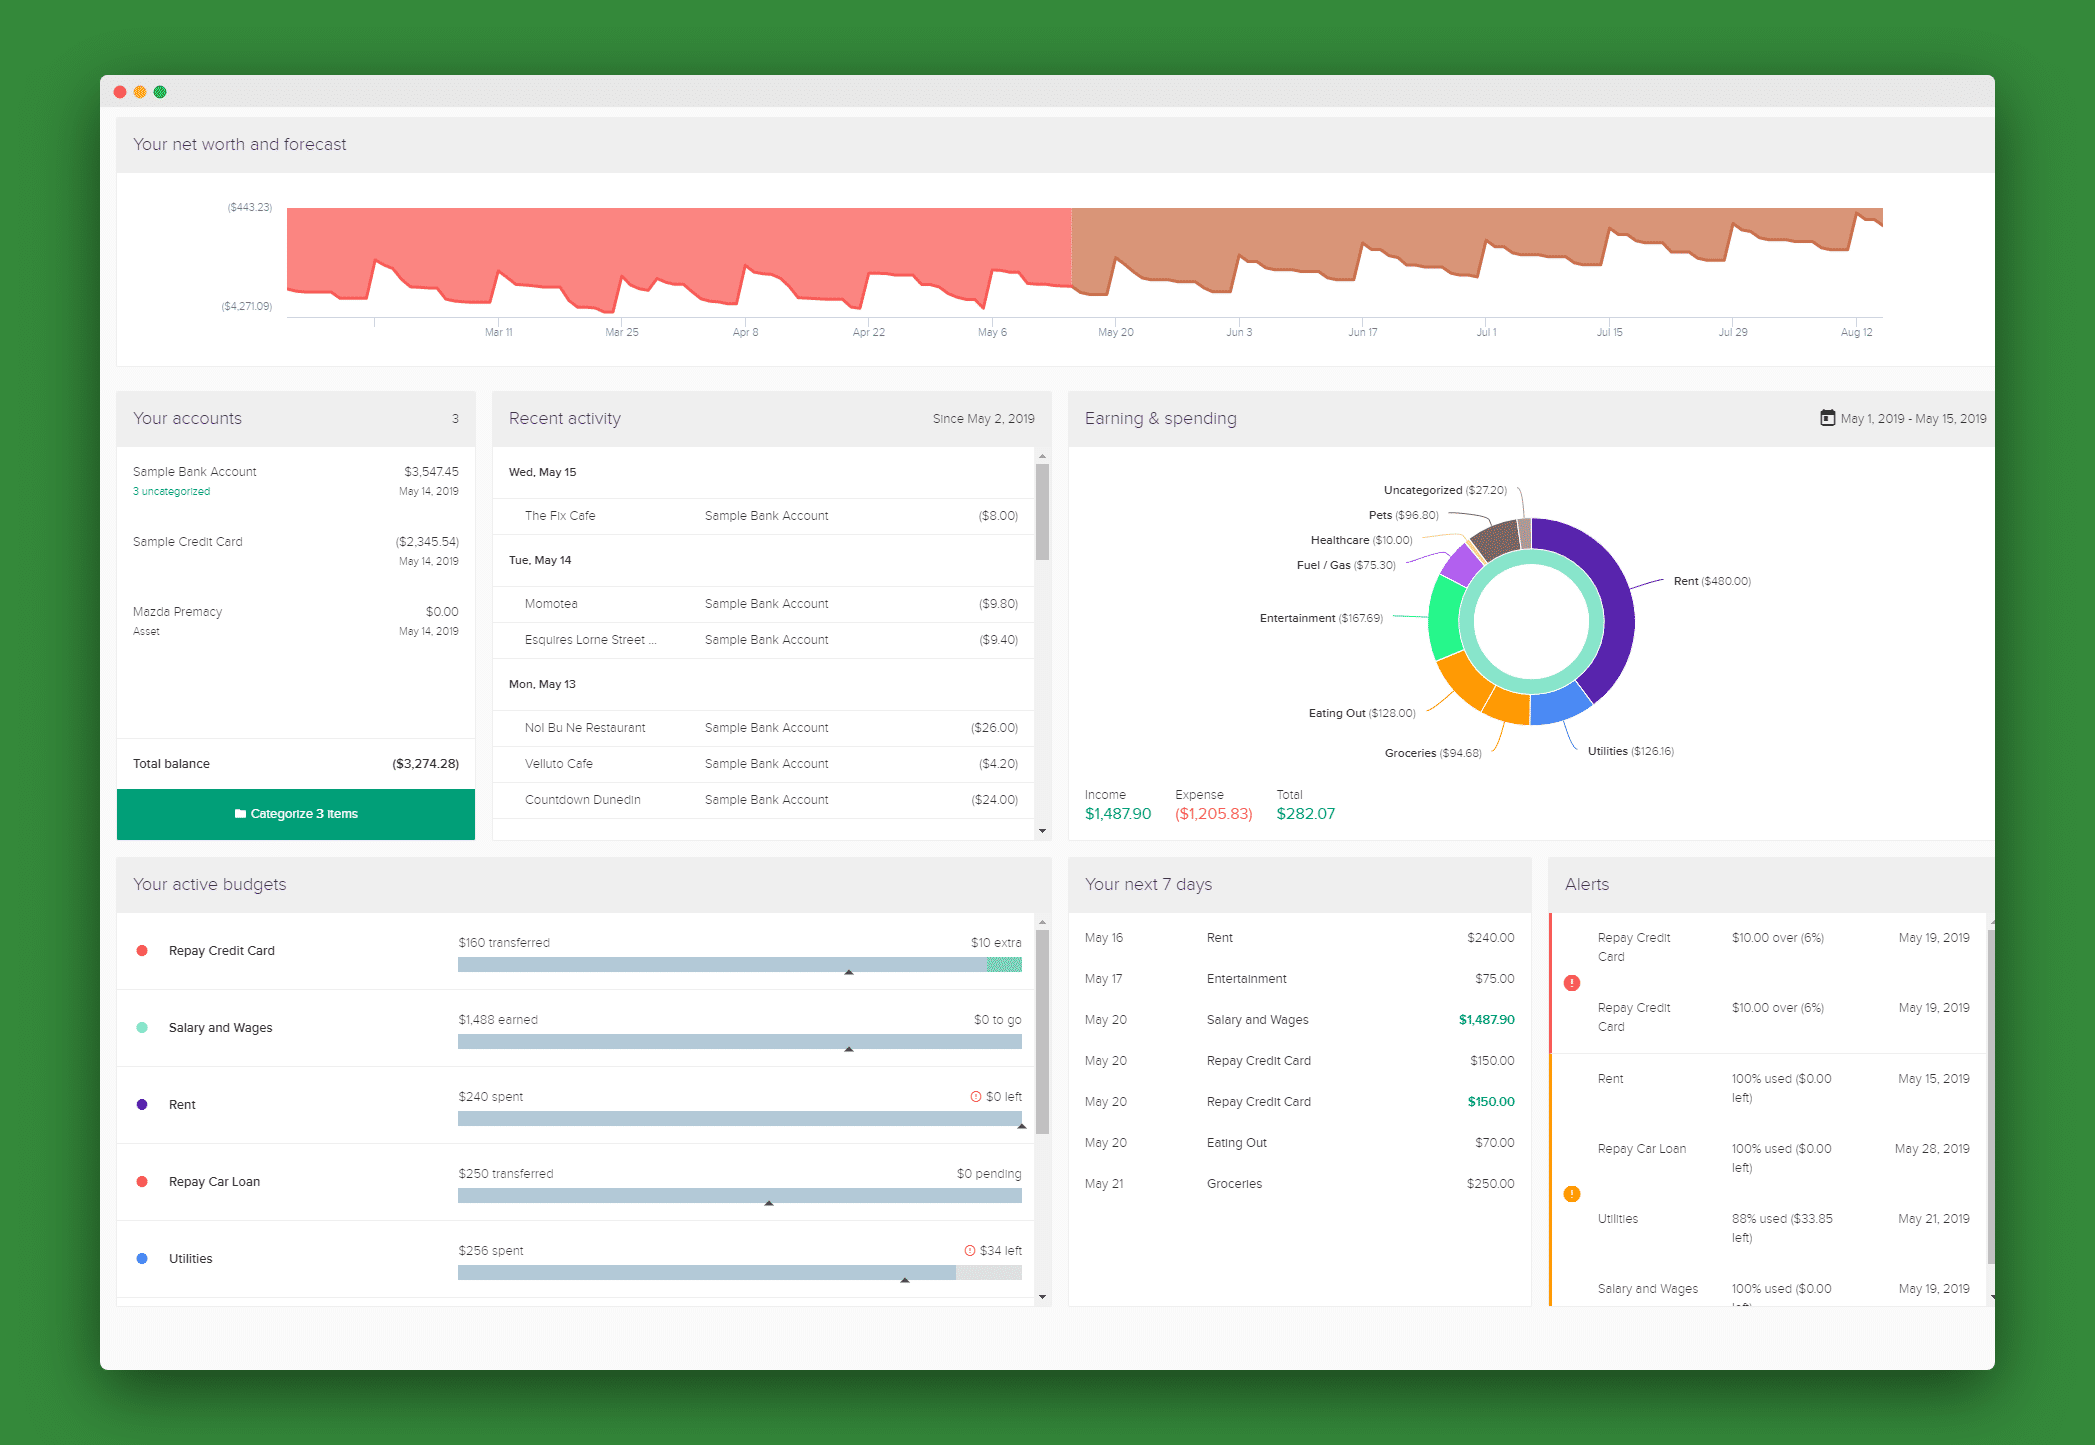Click scroll down arrow in active budgets
This screenshot has height=1445, width=2095.
pyautogui.click(x=1042, y=1297)
